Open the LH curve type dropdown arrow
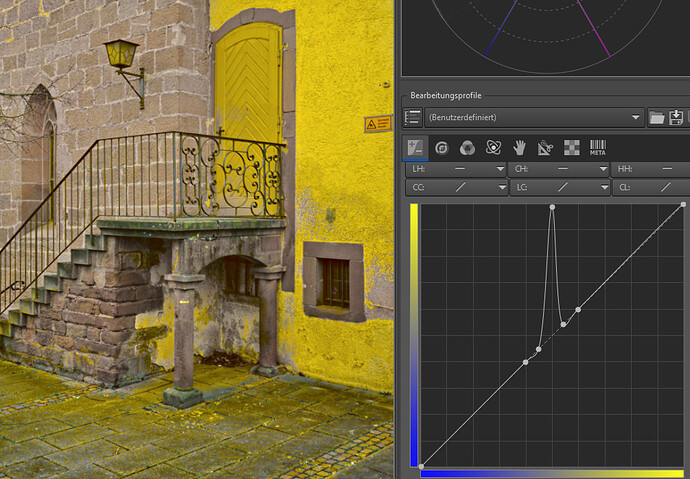690x479 pixels. click(x=500, y=170)
